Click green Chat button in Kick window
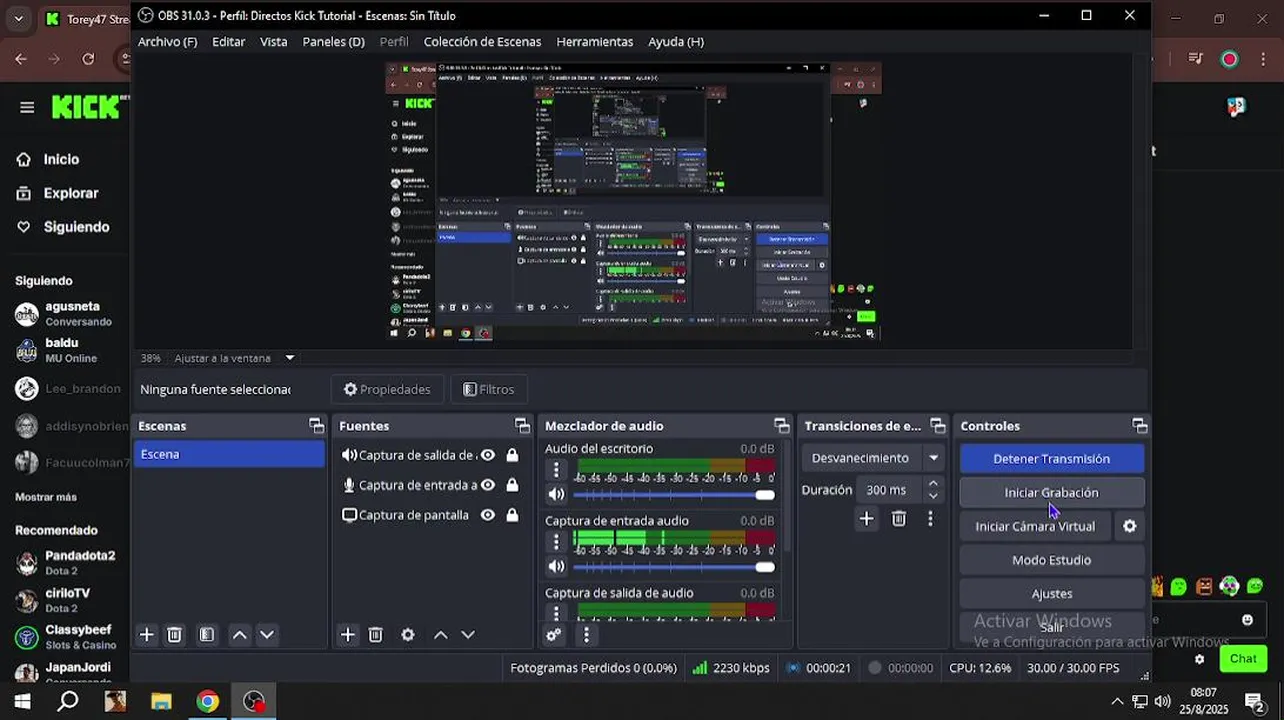The height and width of the screenshot is (720, 1284). click(x=1243, y=658)
